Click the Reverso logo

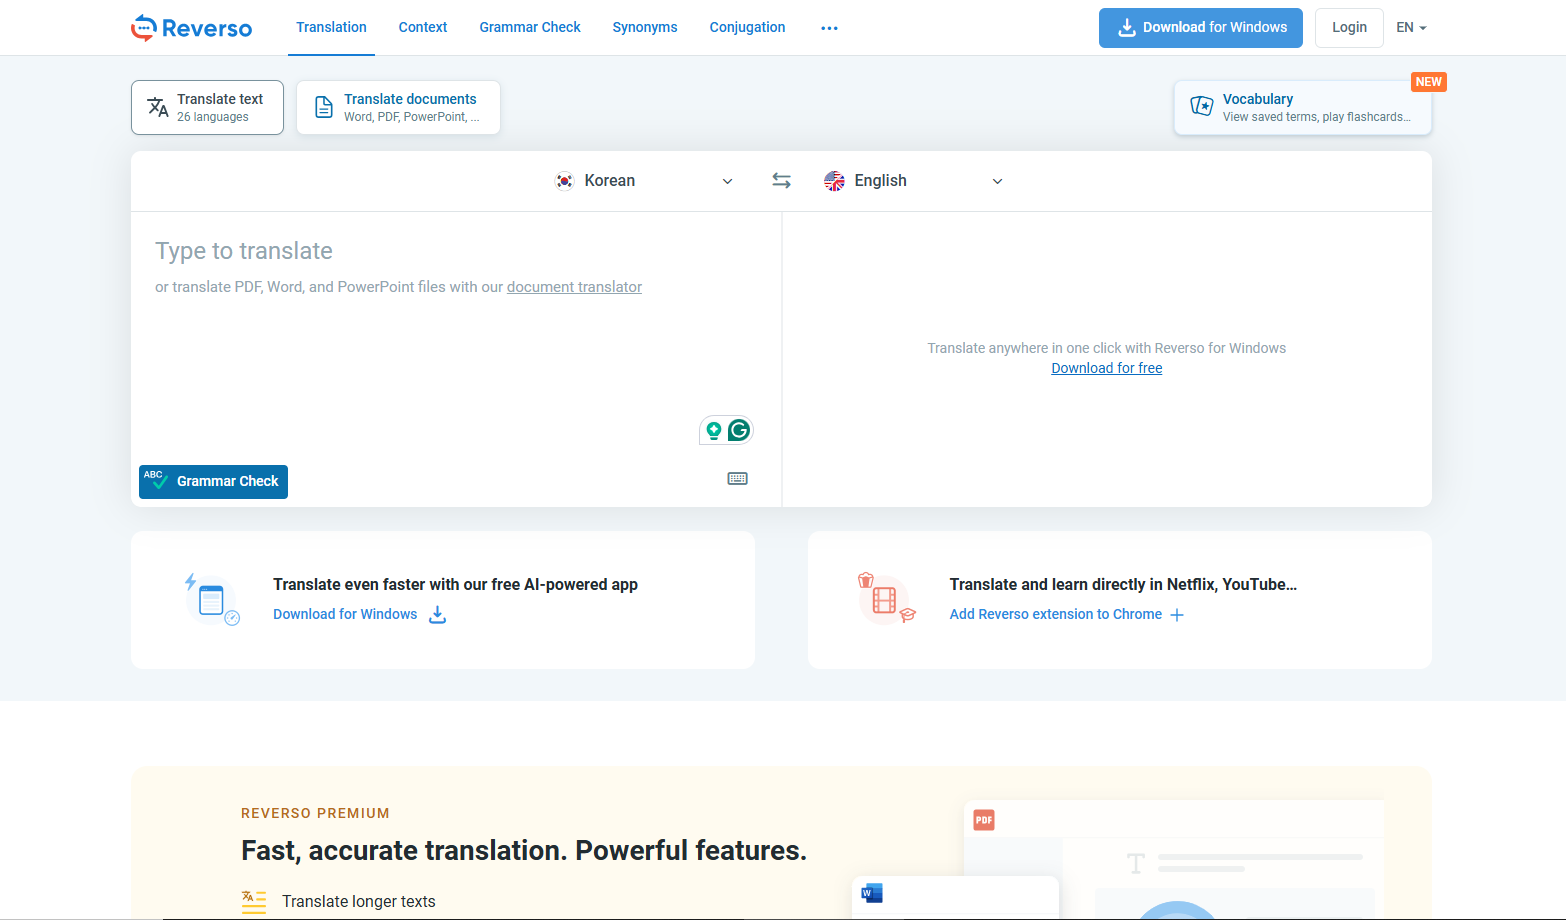point(190,27)
